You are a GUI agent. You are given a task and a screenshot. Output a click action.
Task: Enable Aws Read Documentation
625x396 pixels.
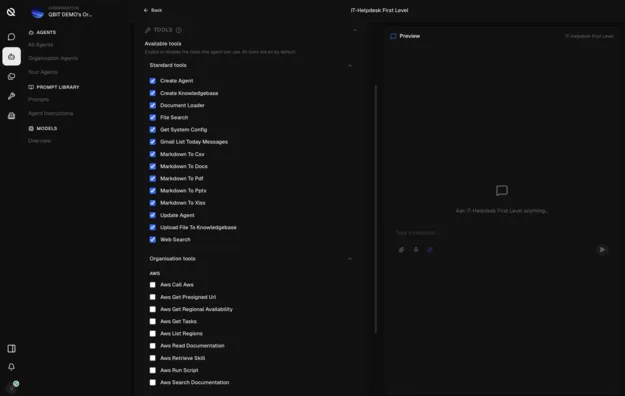(153, 346)
